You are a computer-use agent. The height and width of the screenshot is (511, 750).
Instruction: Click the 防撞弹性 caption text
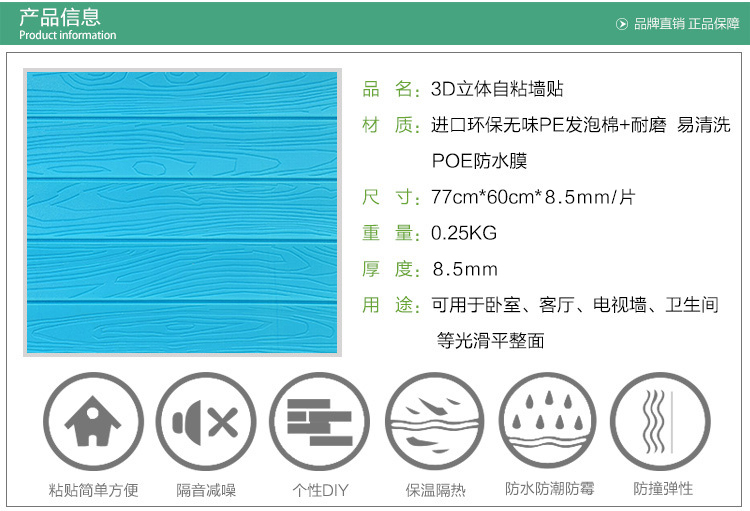point(662,489)
